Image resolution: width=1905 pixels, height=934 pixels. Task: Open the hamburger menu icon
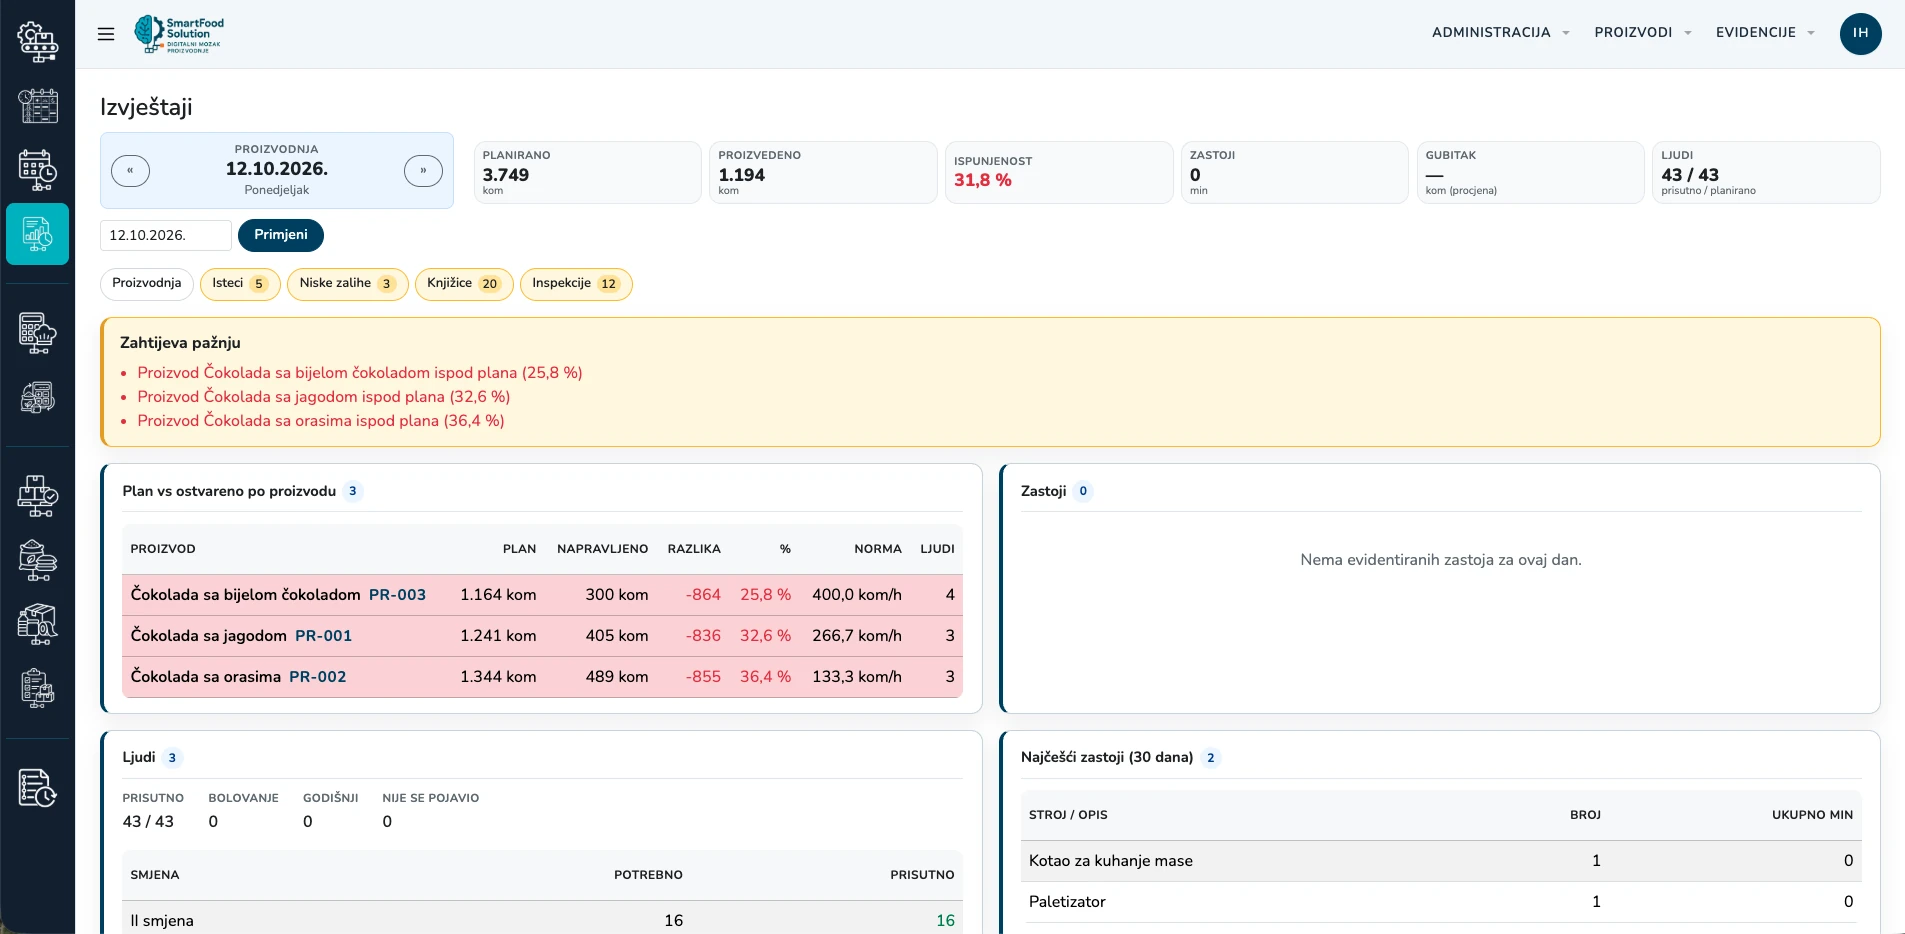tap(106, 34)
